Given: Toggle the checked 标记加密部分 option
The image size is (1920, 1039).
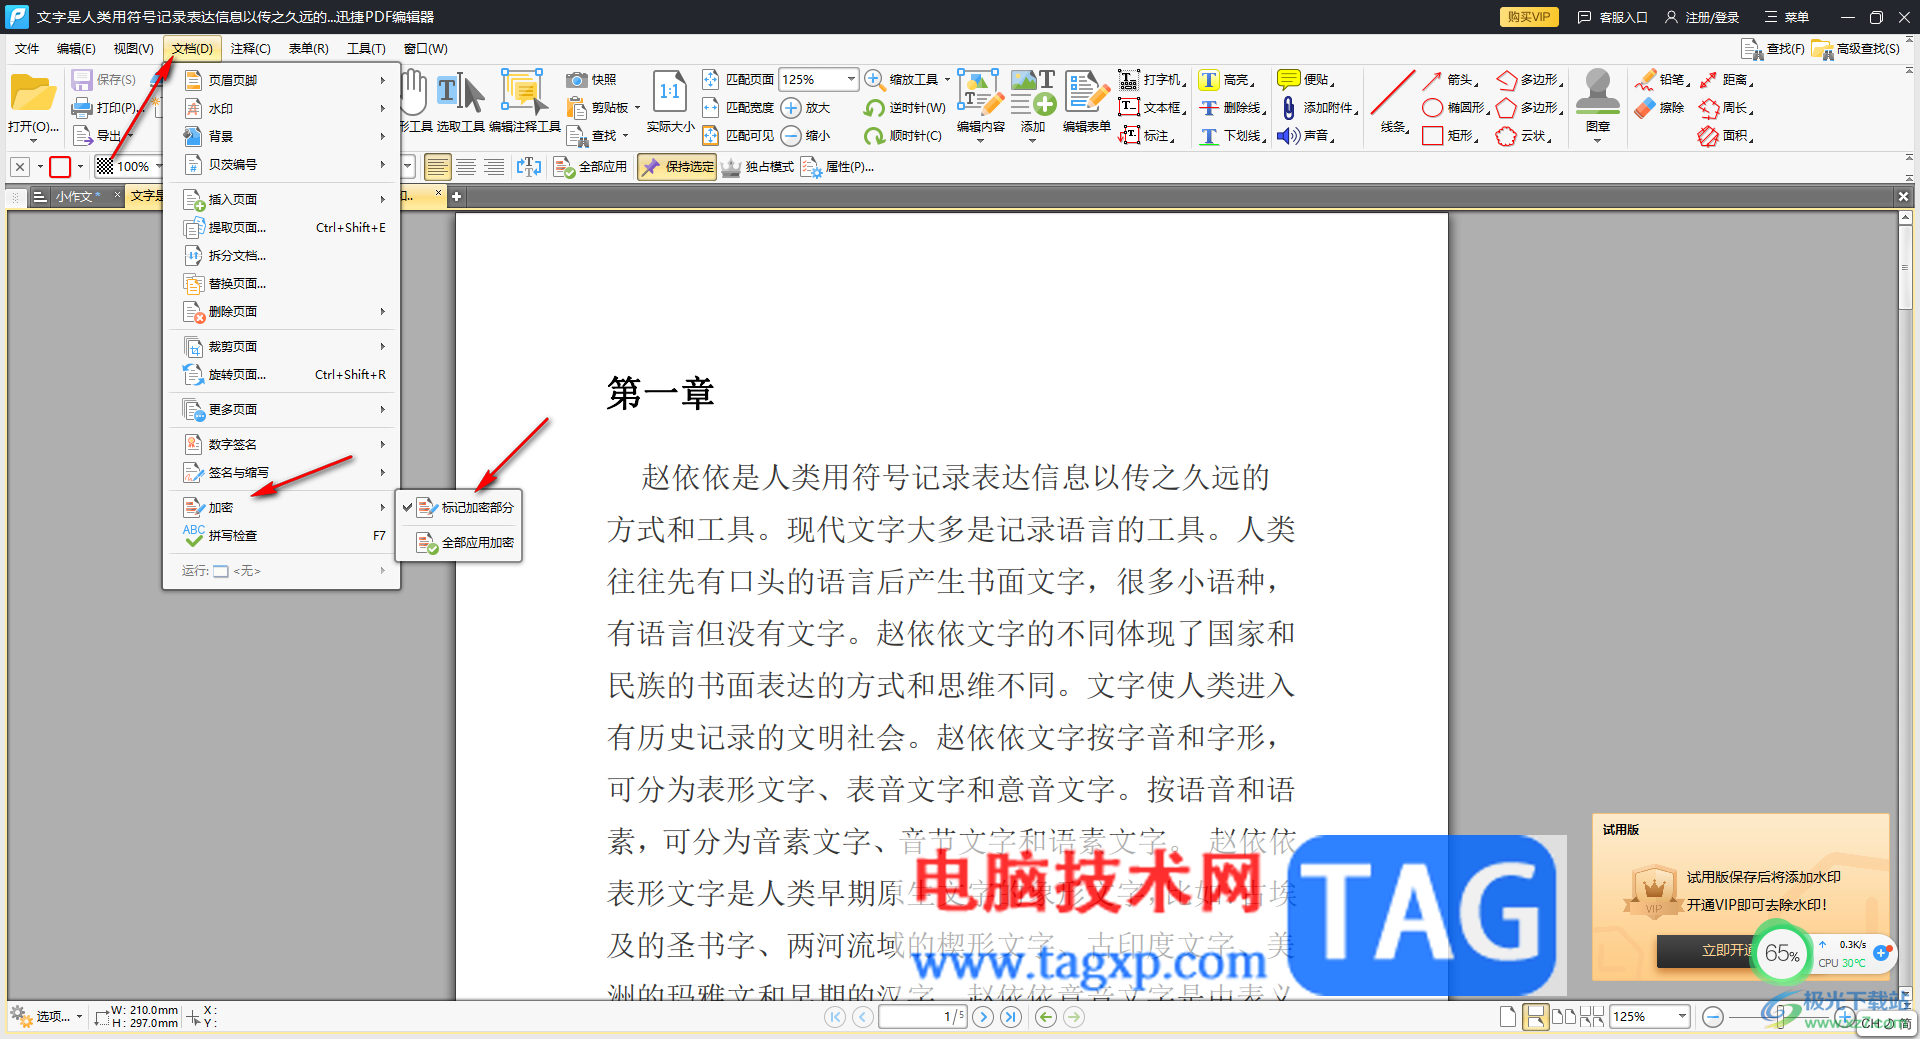Looking at the screenshot, I should click(460, 507).
